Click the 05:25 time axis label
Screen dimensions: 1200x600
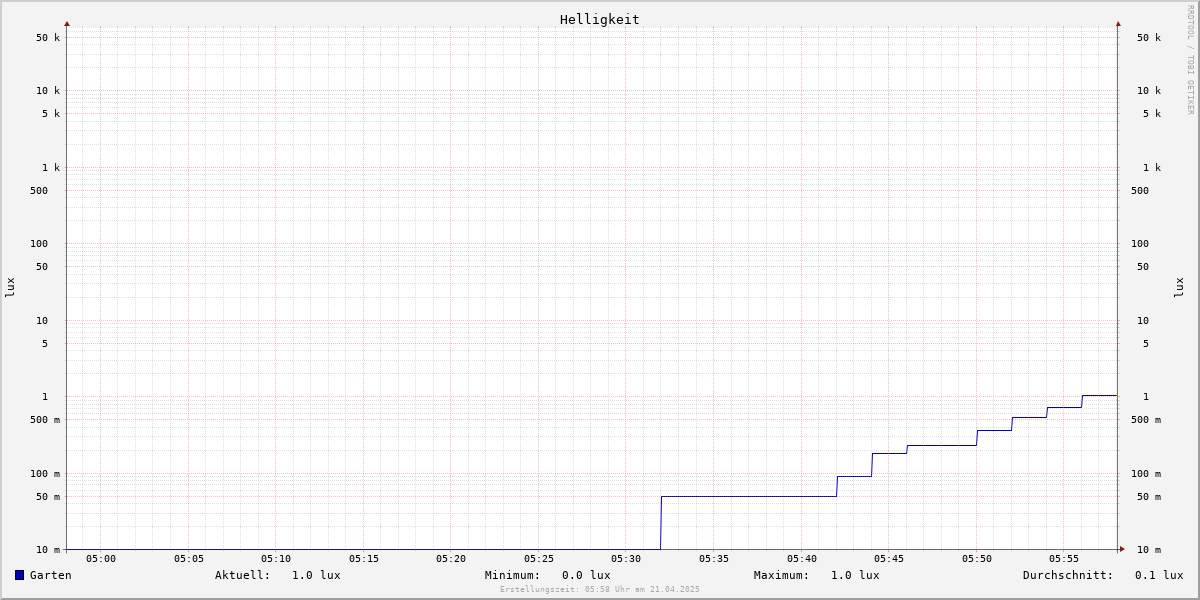tap(539, 559)
